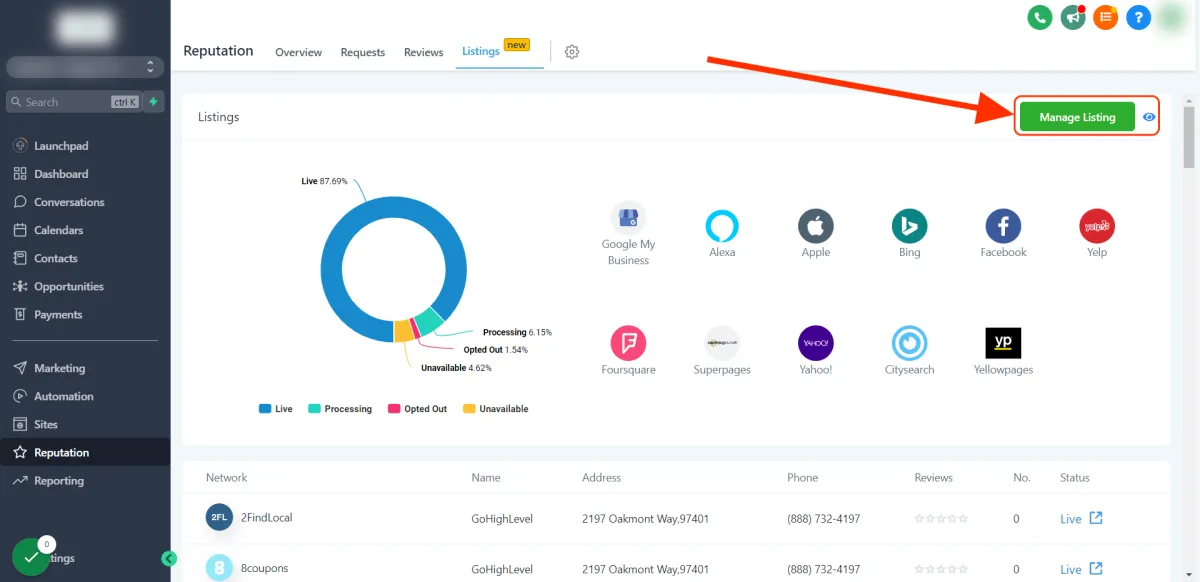Switch to the Reviews tab

coord(424,52)
